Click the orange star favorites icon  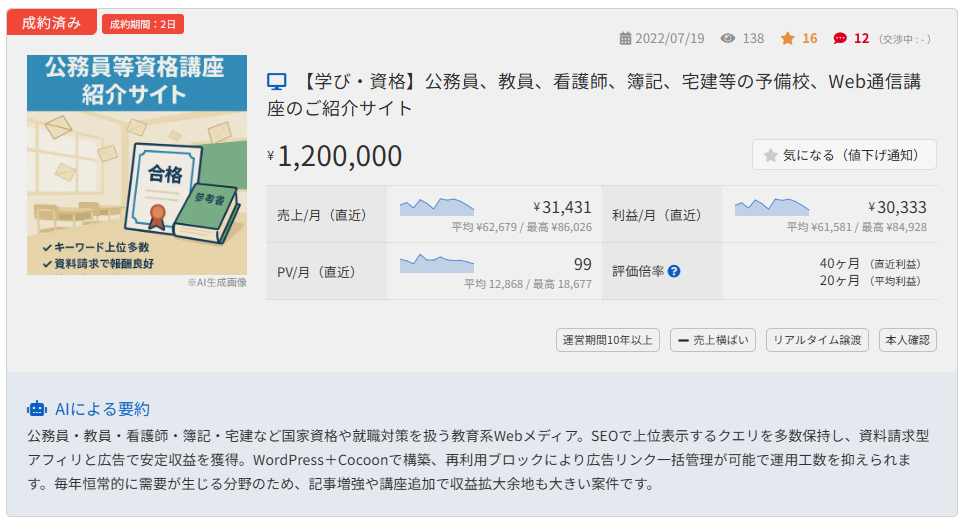(787, 39)
